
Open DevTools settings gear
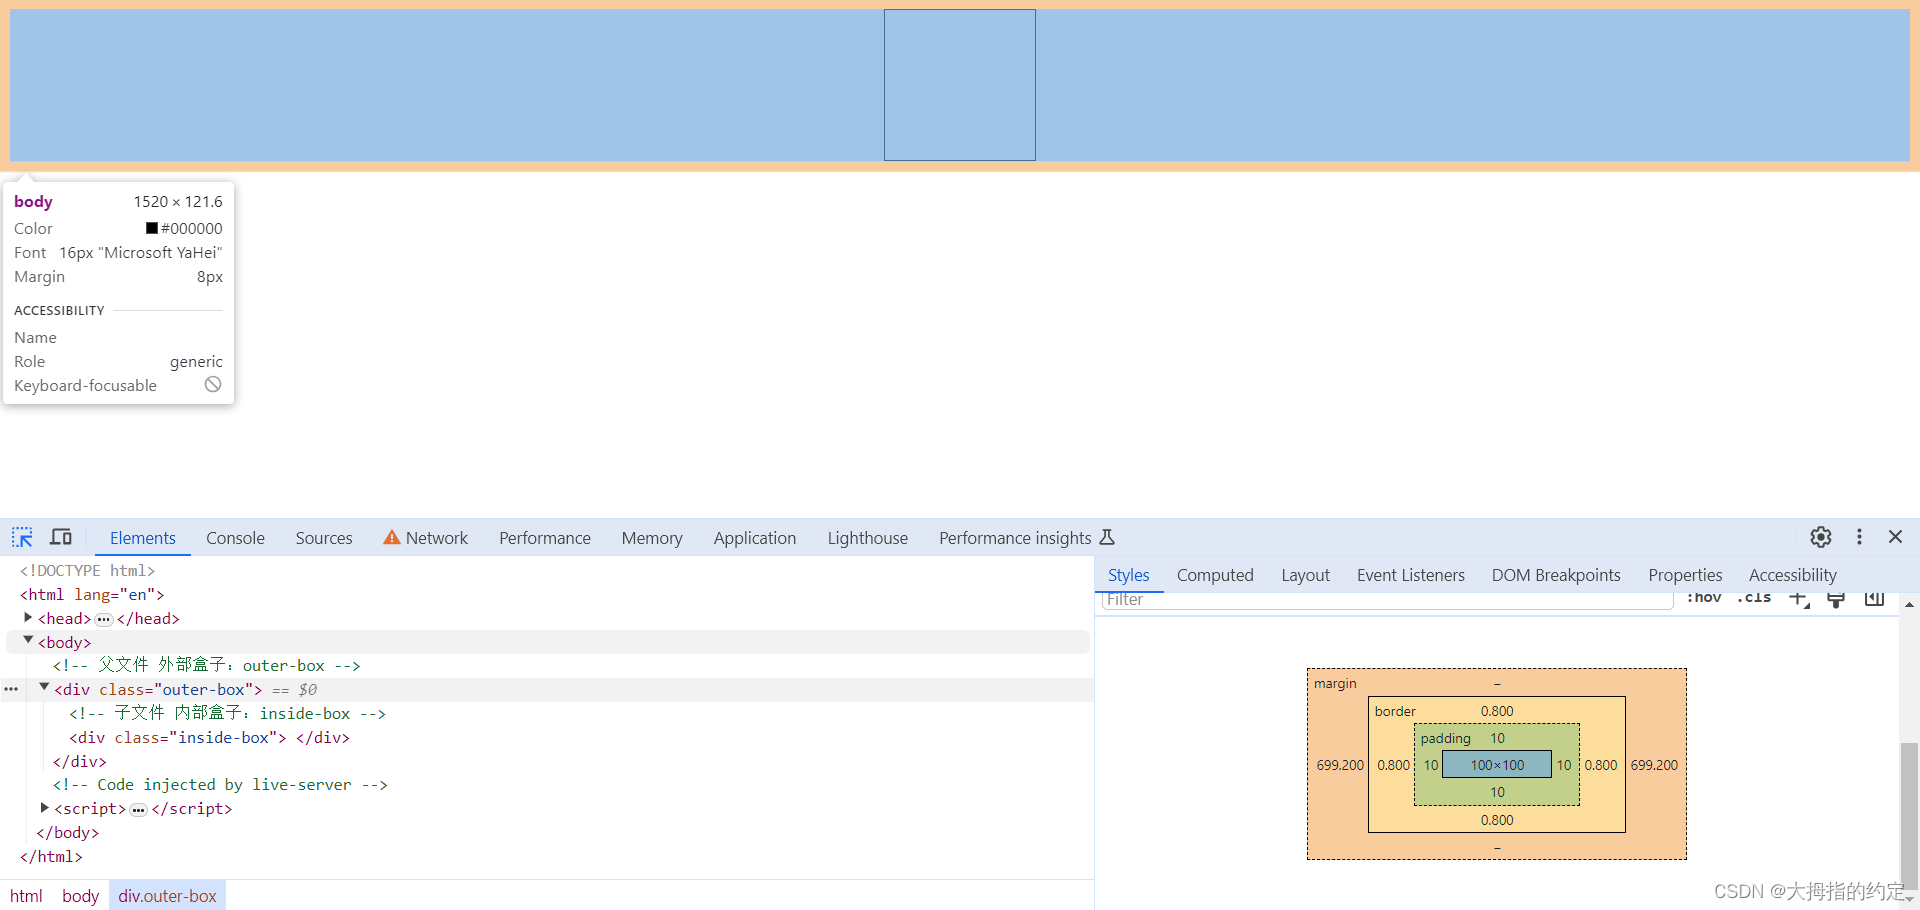click(x=1821, y=537)
